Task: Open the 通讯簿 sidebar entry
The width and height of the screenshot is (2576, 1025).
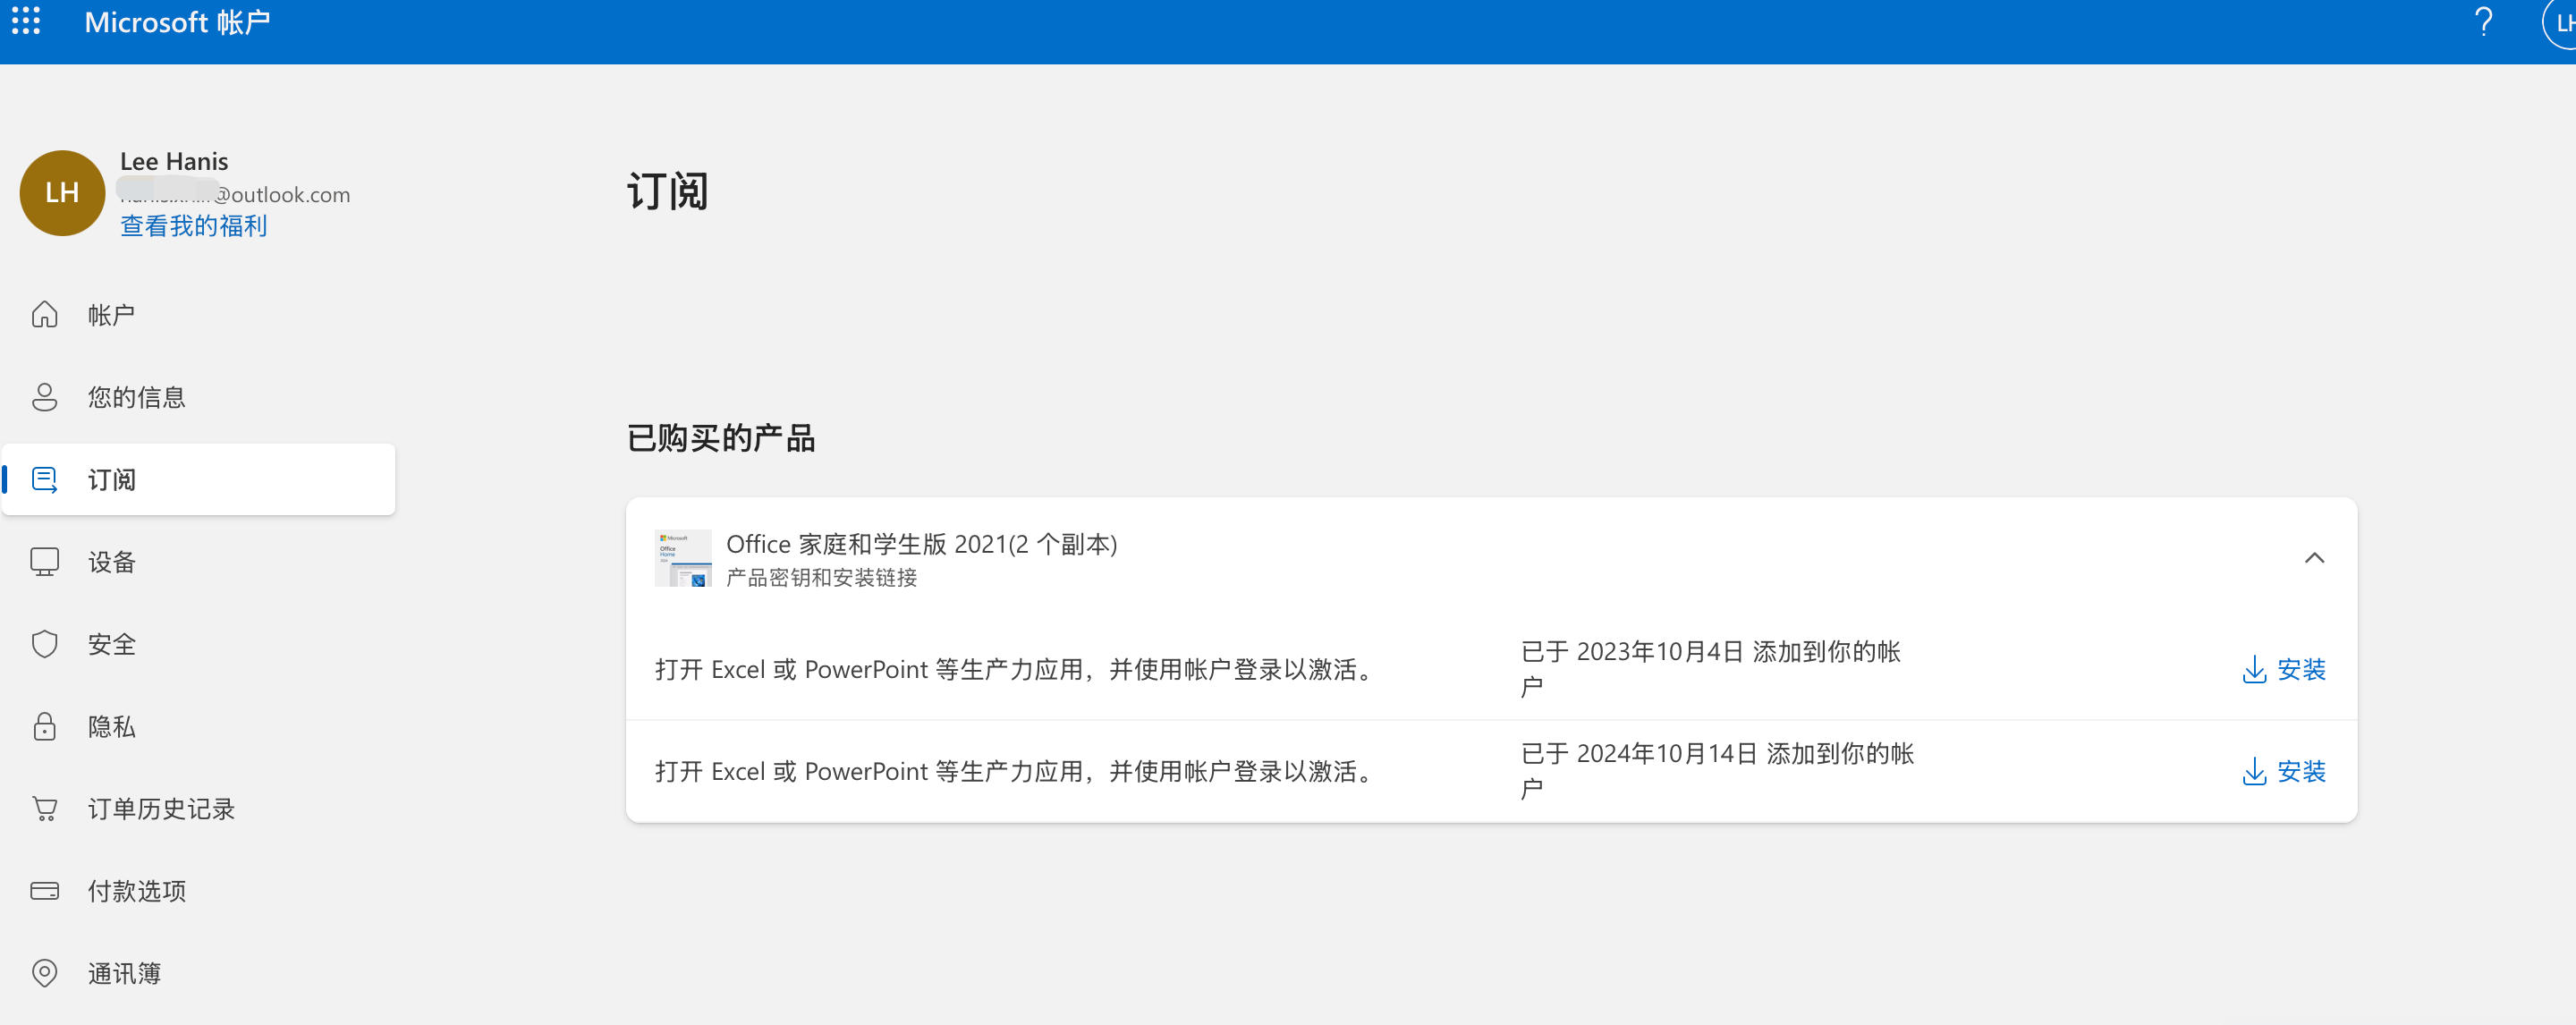Action: coord(198,973)
